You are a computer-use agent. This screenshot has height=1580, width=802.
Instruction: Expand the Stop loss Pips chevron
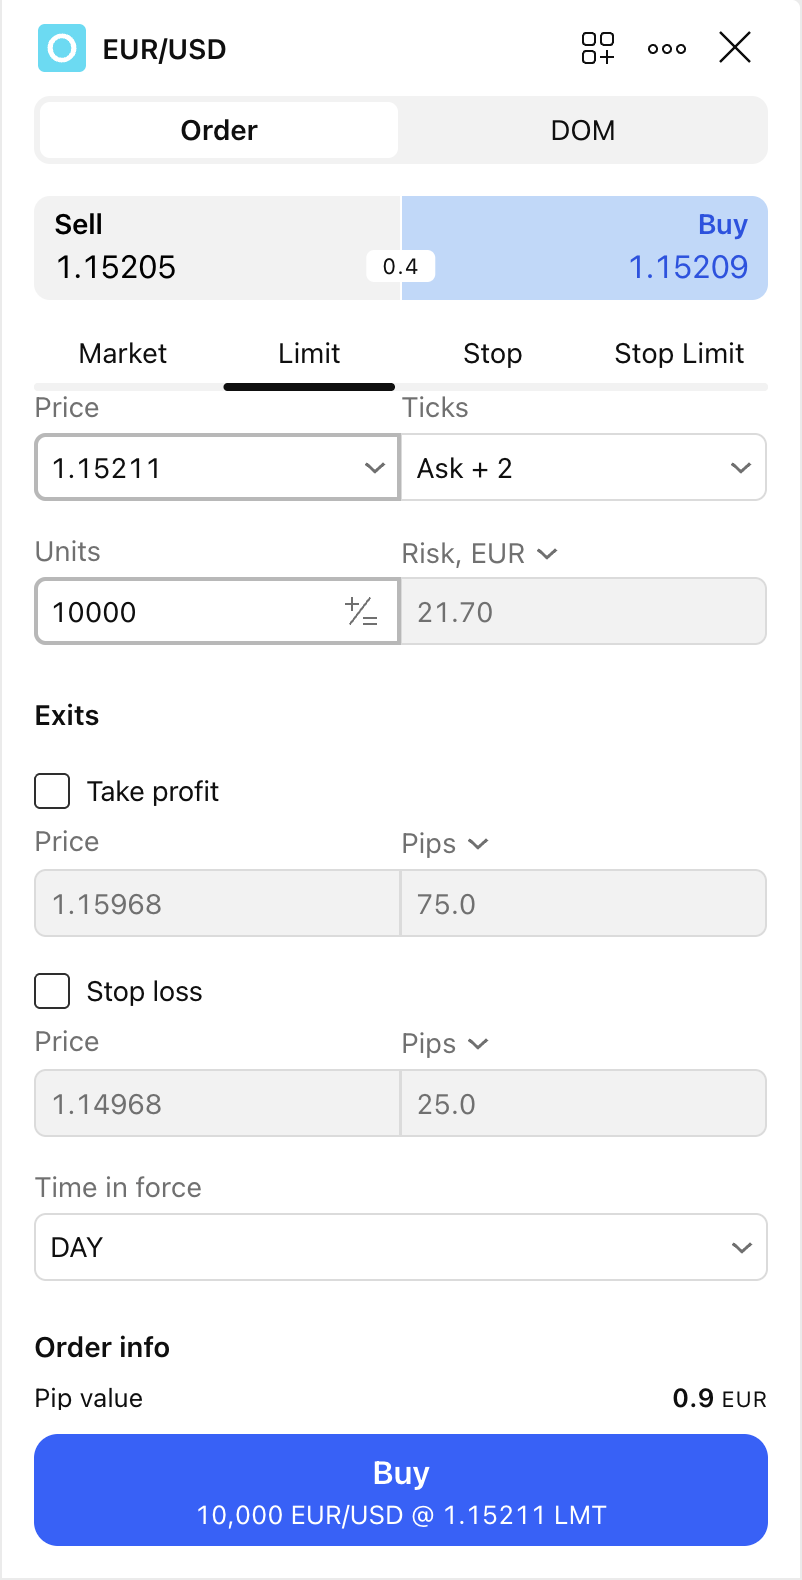click(478, 1044)
